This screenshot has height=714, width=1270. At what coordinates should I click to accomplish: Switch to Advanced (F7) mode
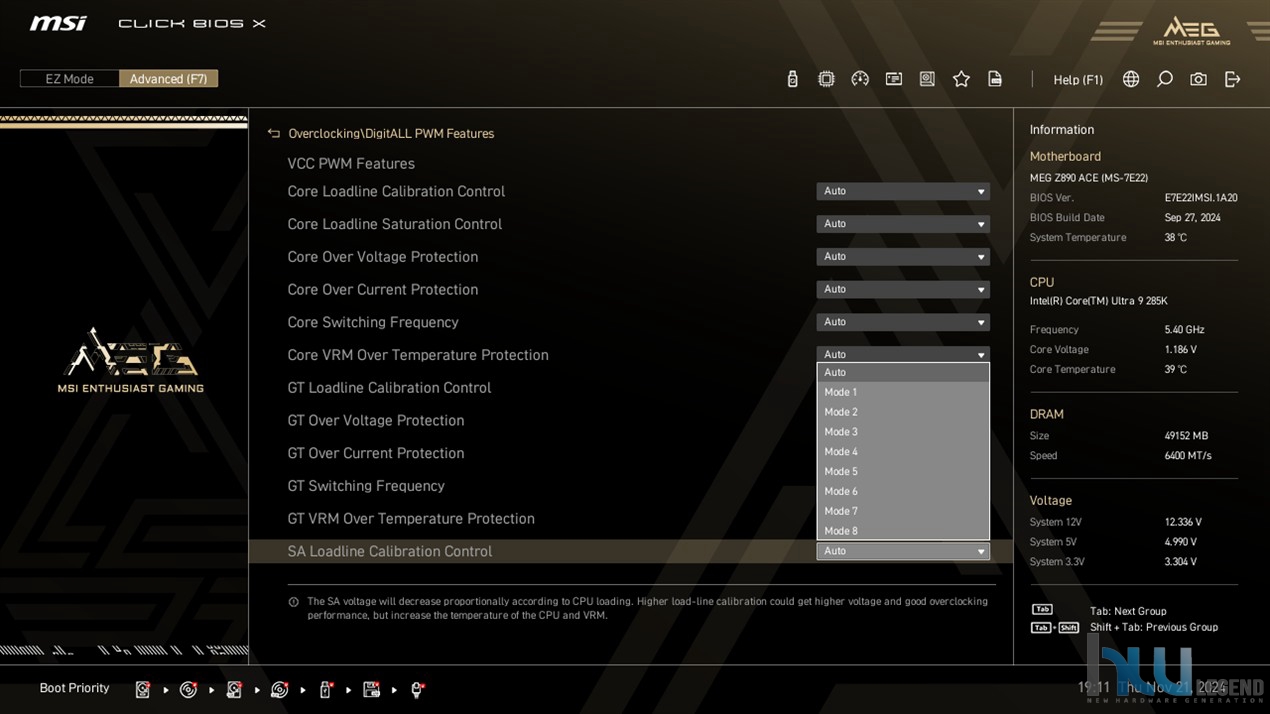tap(168, 79)
